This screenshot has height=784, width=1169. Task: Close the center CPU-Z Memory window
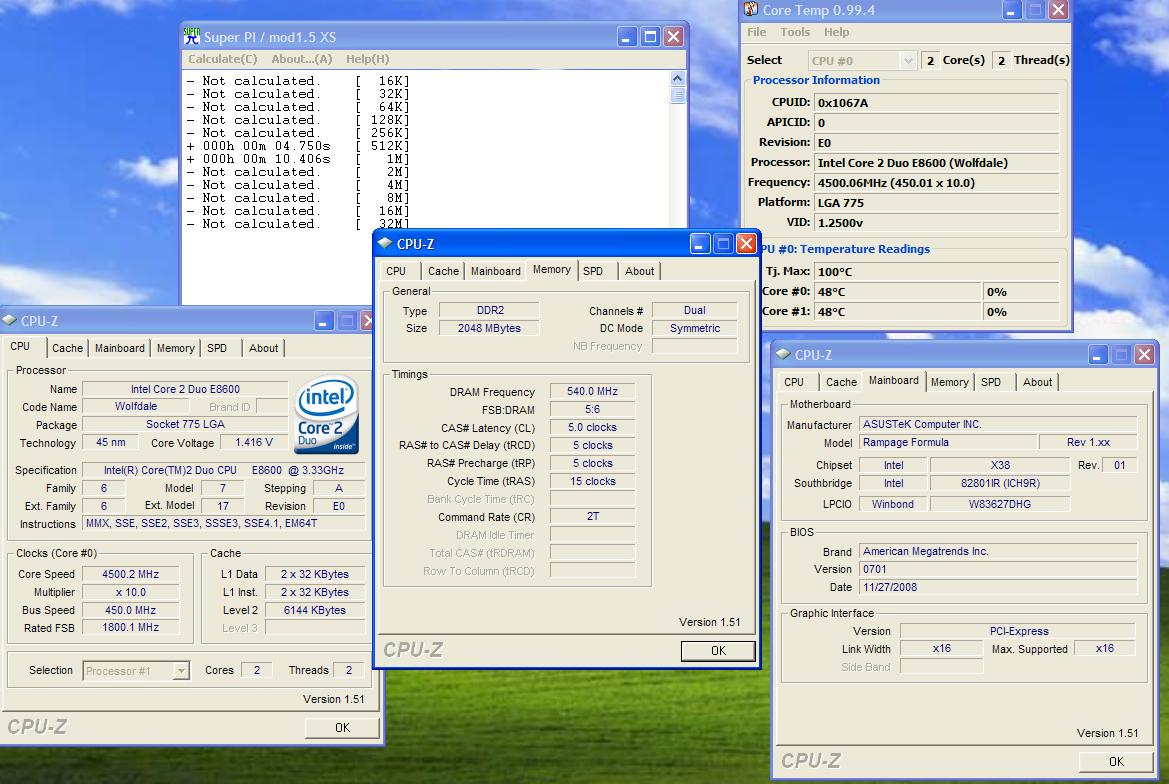[746, 244]
